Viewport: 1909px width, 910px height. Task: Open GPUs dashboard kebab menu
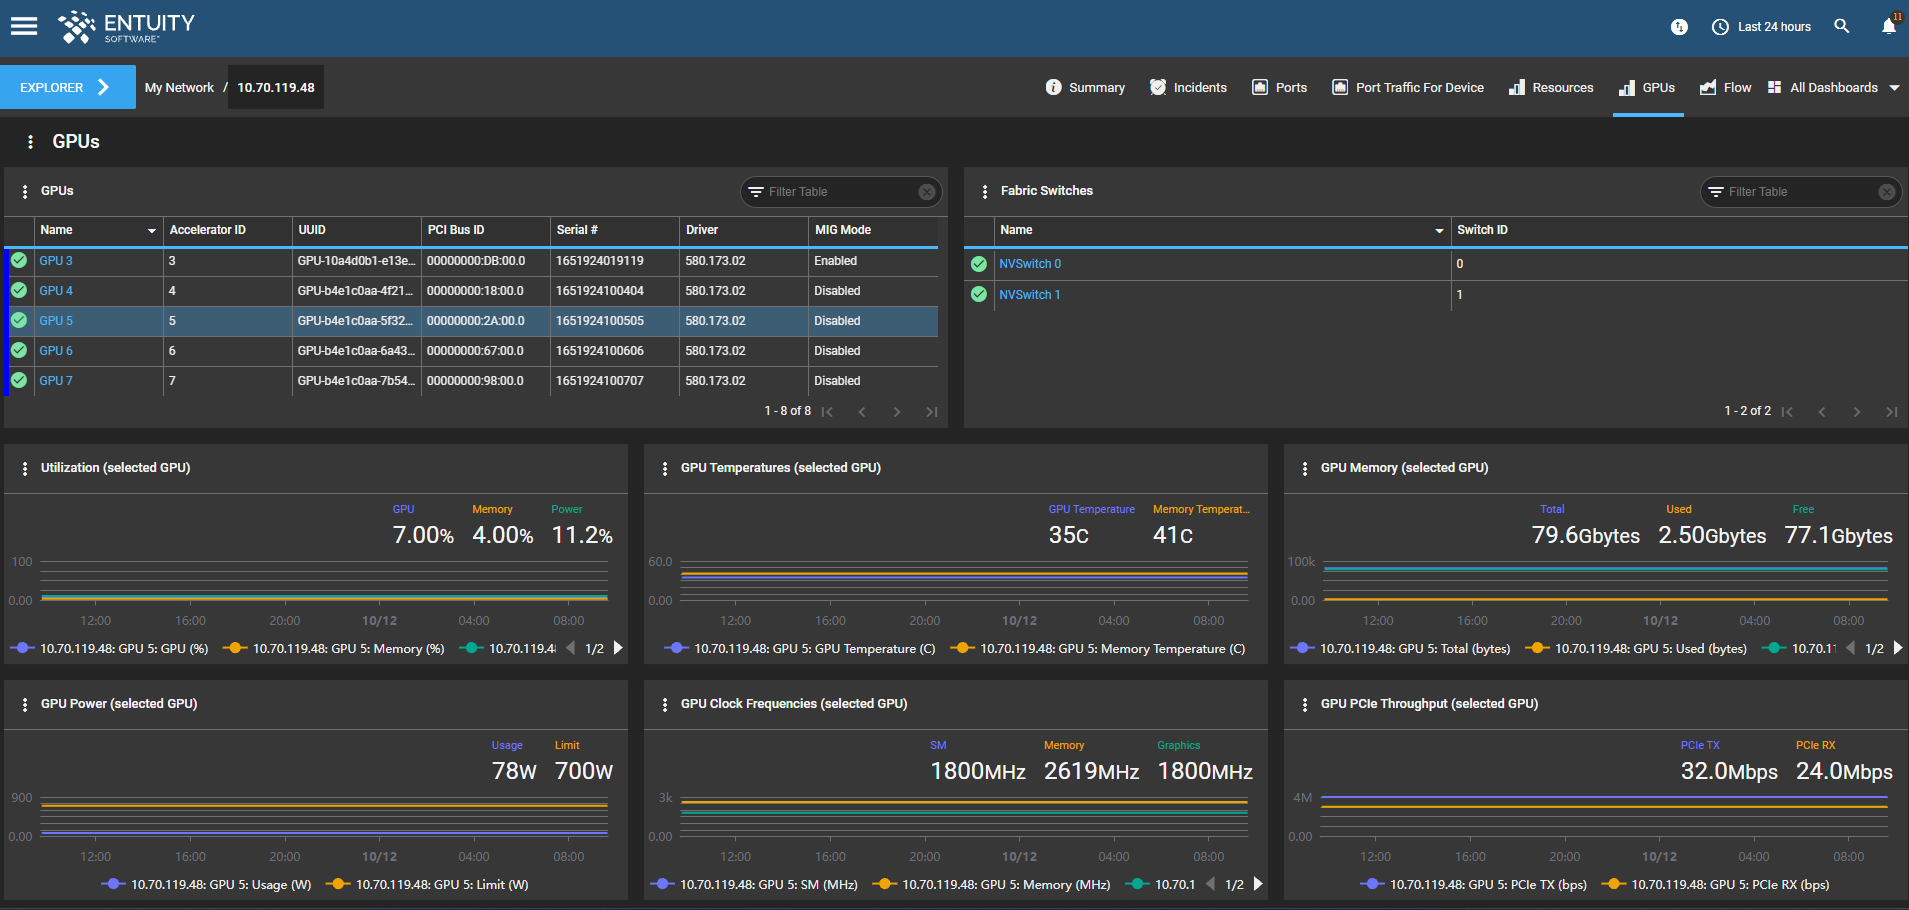[x=30, y=142]
